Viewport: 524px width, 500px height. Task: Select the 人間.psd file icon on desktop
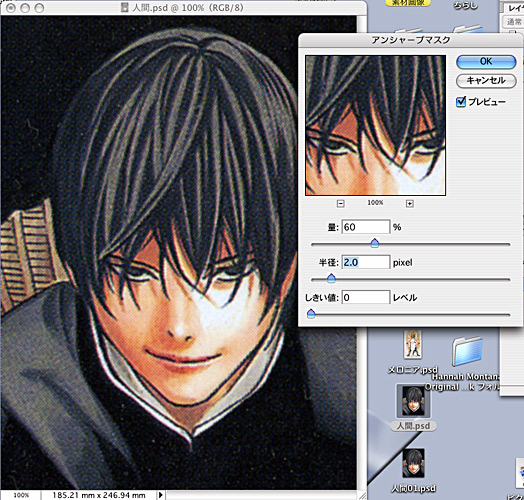point(413,401)
